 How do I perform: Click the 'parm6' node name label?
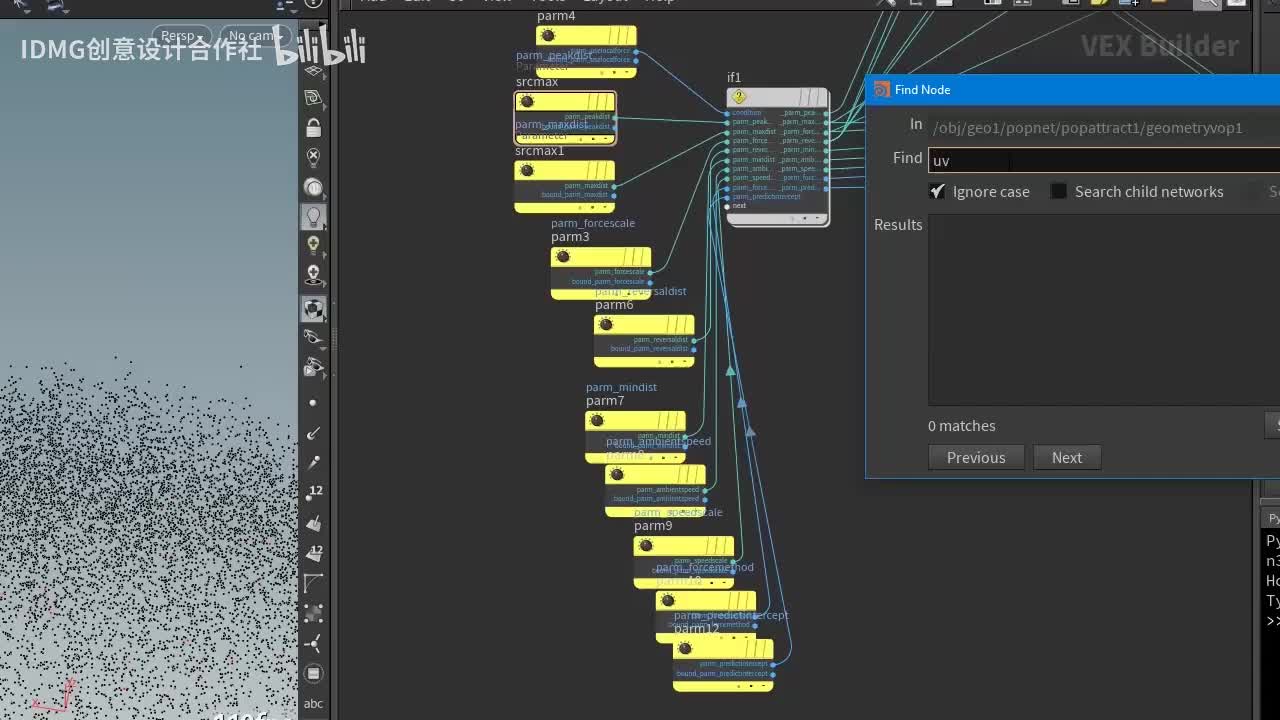614,305
